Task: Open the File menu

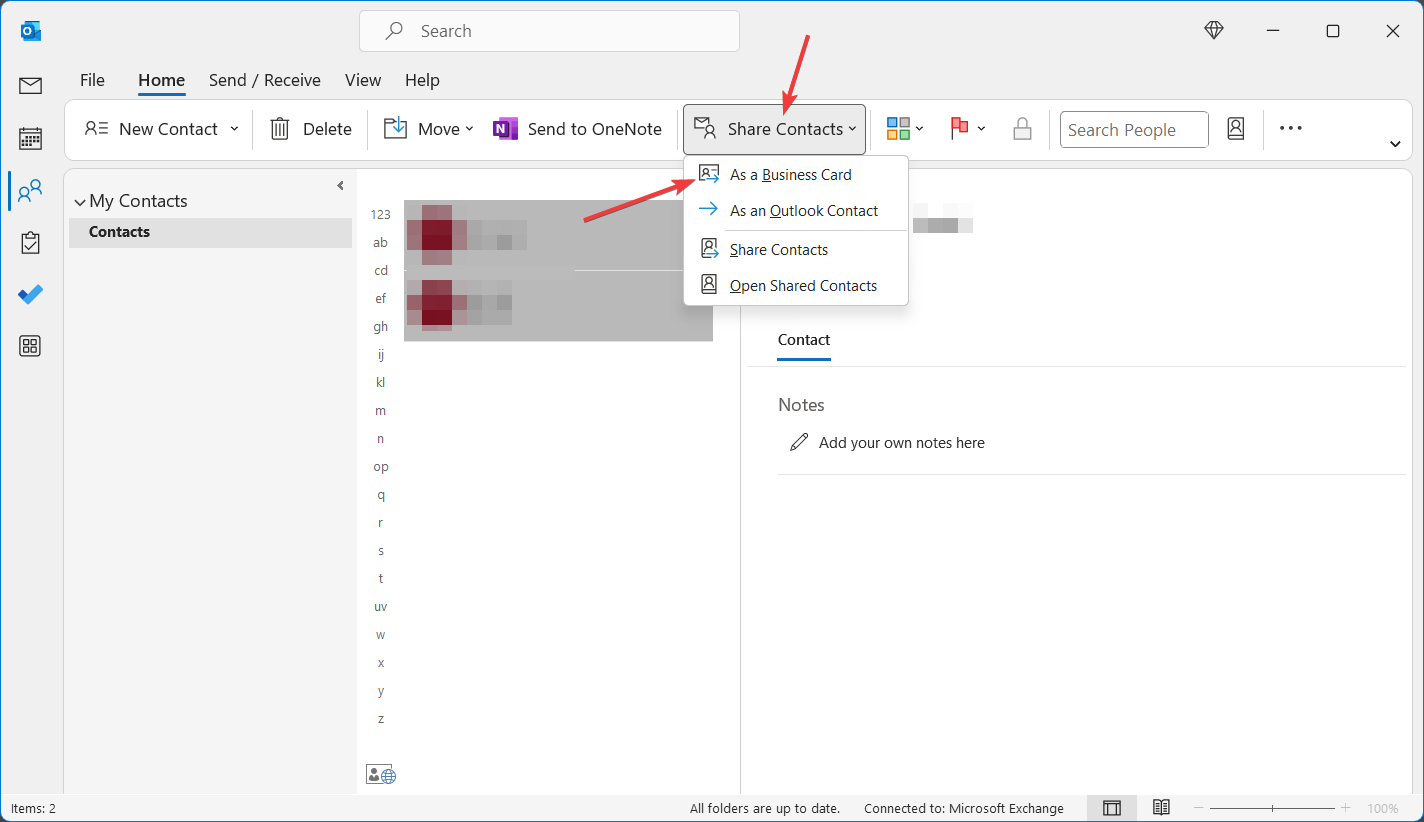Action: [92, 80]
